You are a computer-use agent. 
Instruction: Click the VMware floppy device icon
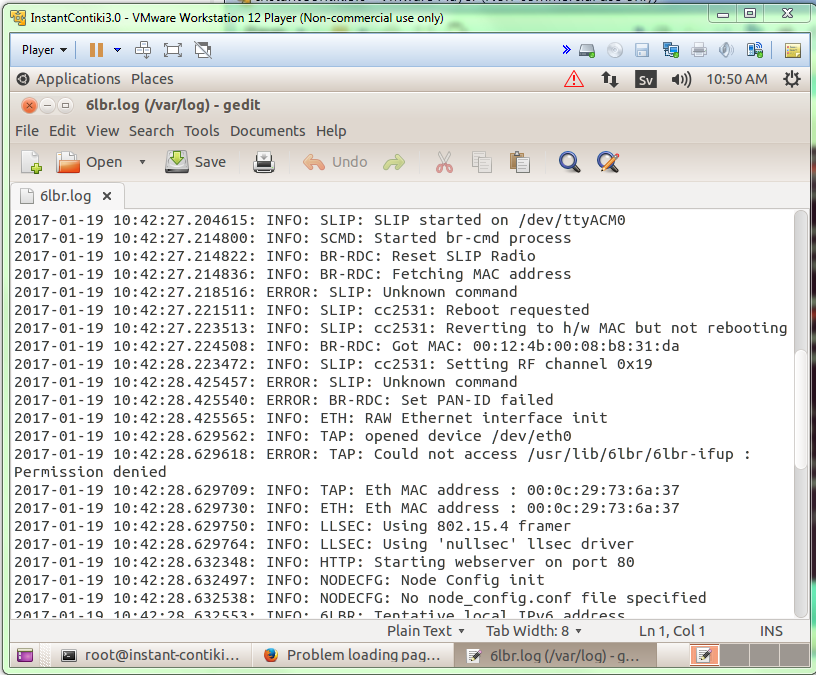pos(642,50)
